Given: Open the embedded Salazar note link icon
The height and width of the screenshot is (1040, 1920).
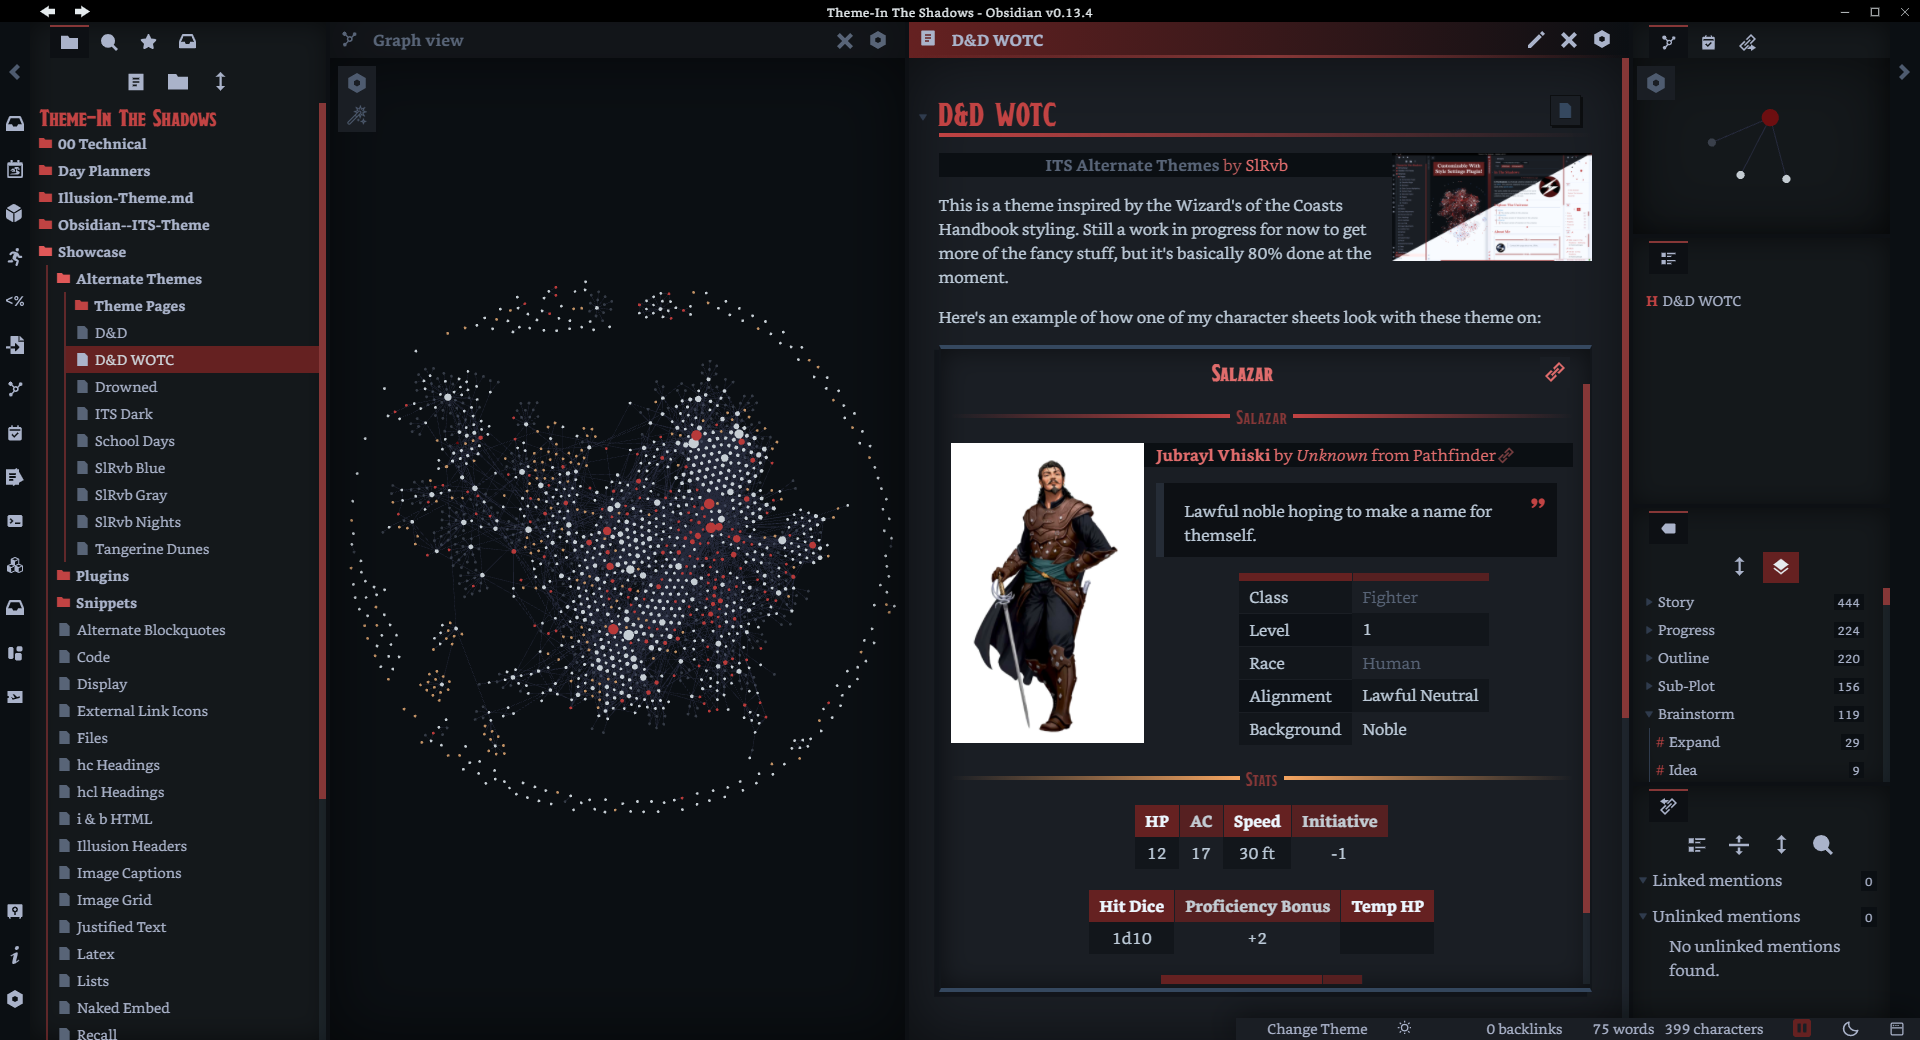Looking at the screenshot, I should [x=1555, y=372].
